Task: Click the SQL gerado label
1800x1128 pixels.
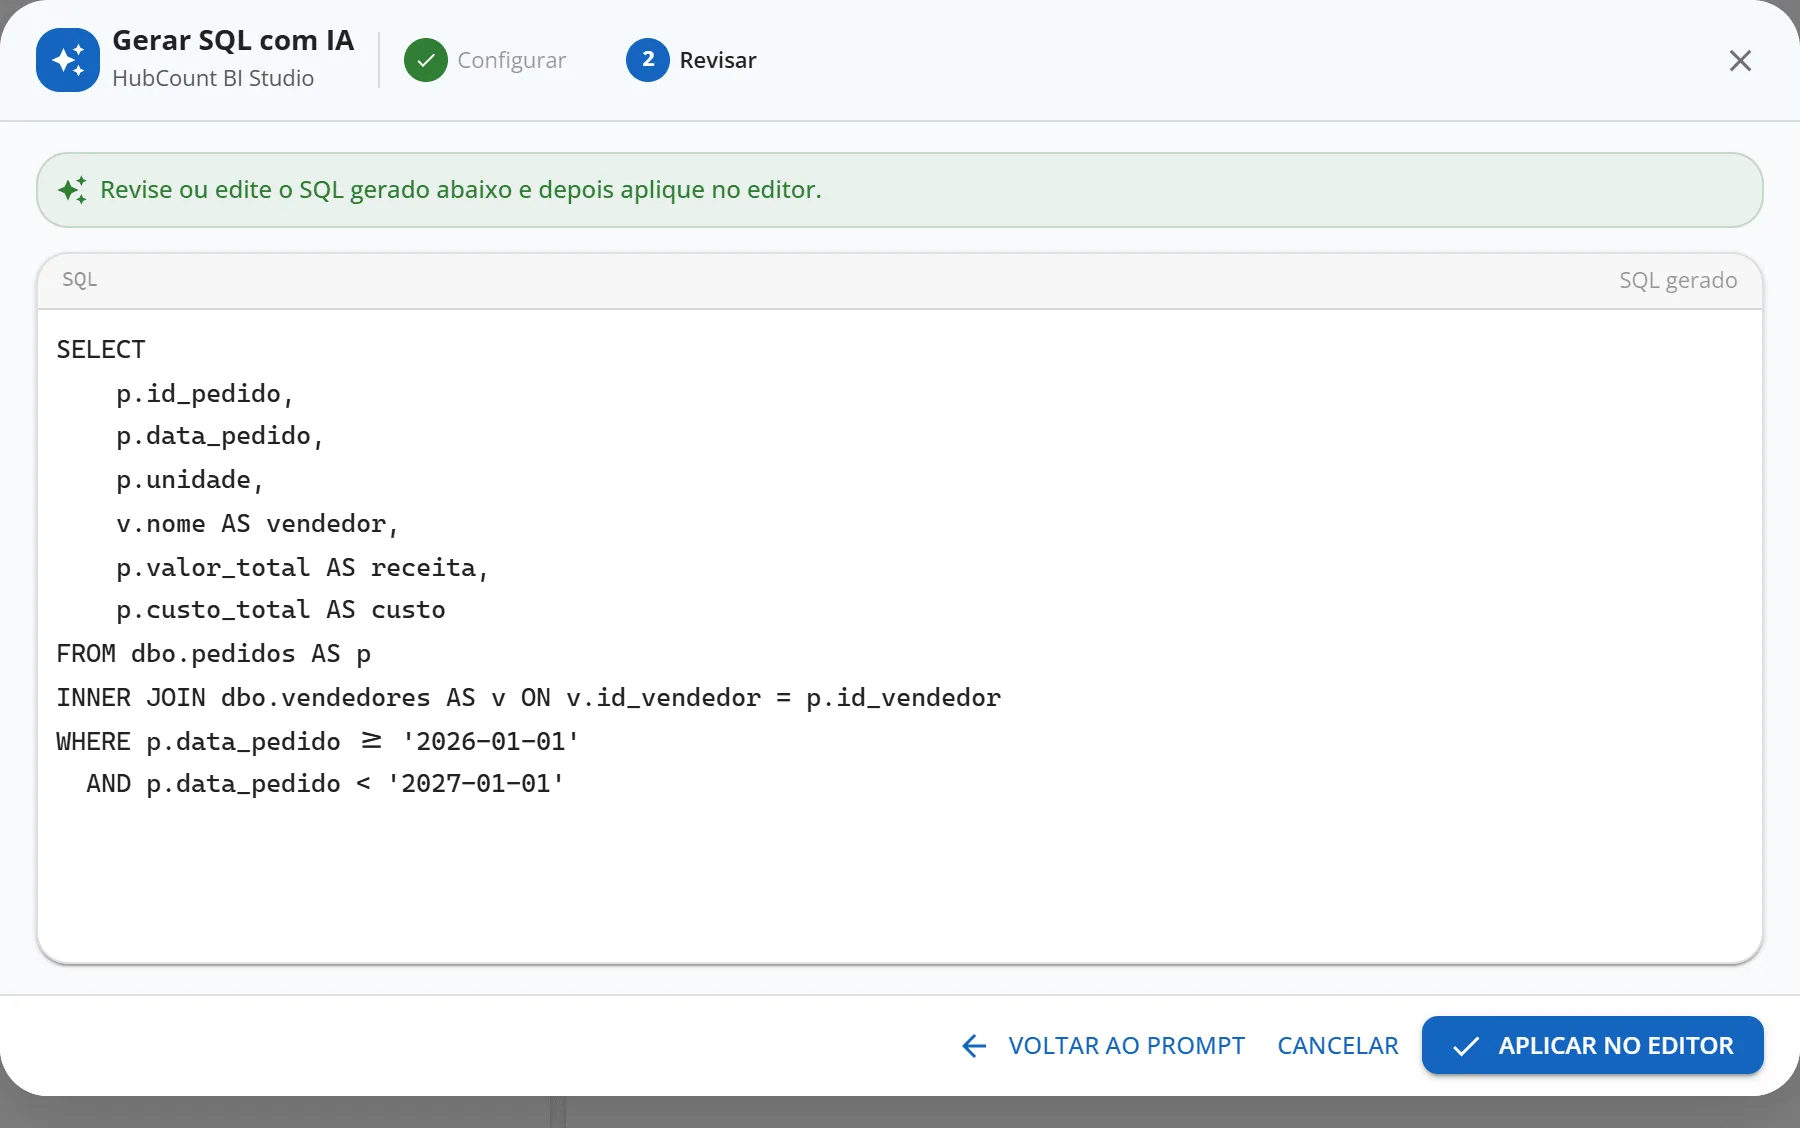Action: [1678, 280]
